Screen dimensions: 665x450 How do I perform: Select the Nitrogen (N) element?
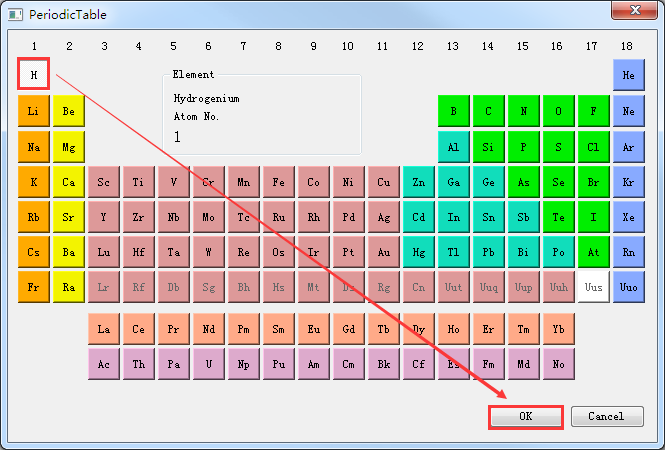[524, 111]
